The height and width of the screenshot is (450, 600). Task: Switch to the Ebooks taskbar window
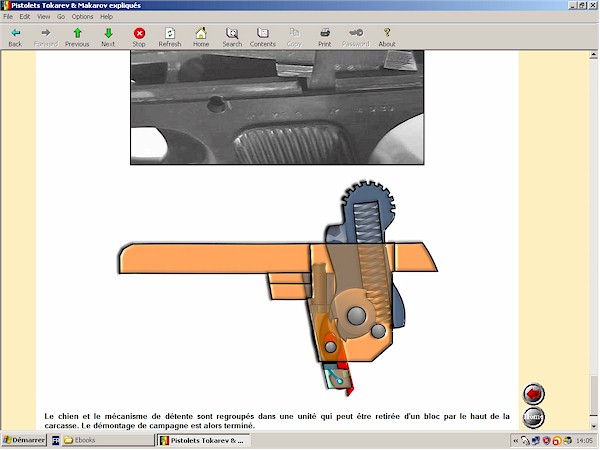108,440
